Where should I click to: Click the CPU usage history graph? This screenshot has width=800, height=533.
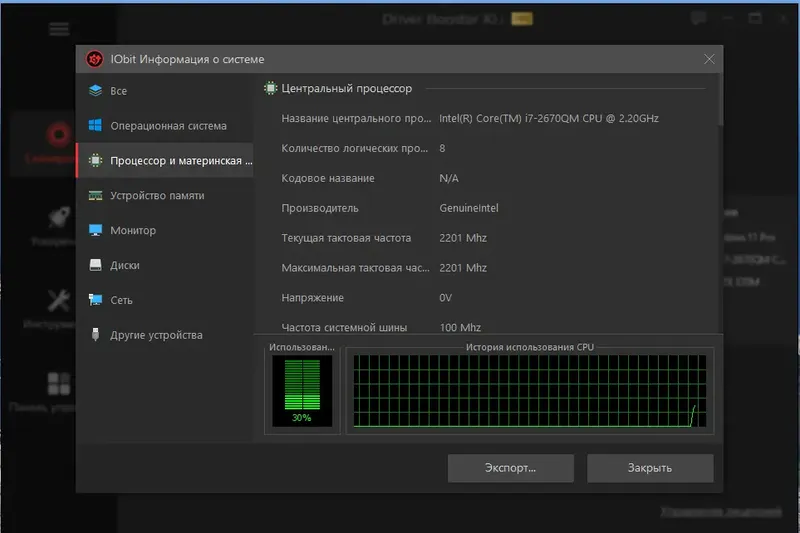[x=530, y=391]
